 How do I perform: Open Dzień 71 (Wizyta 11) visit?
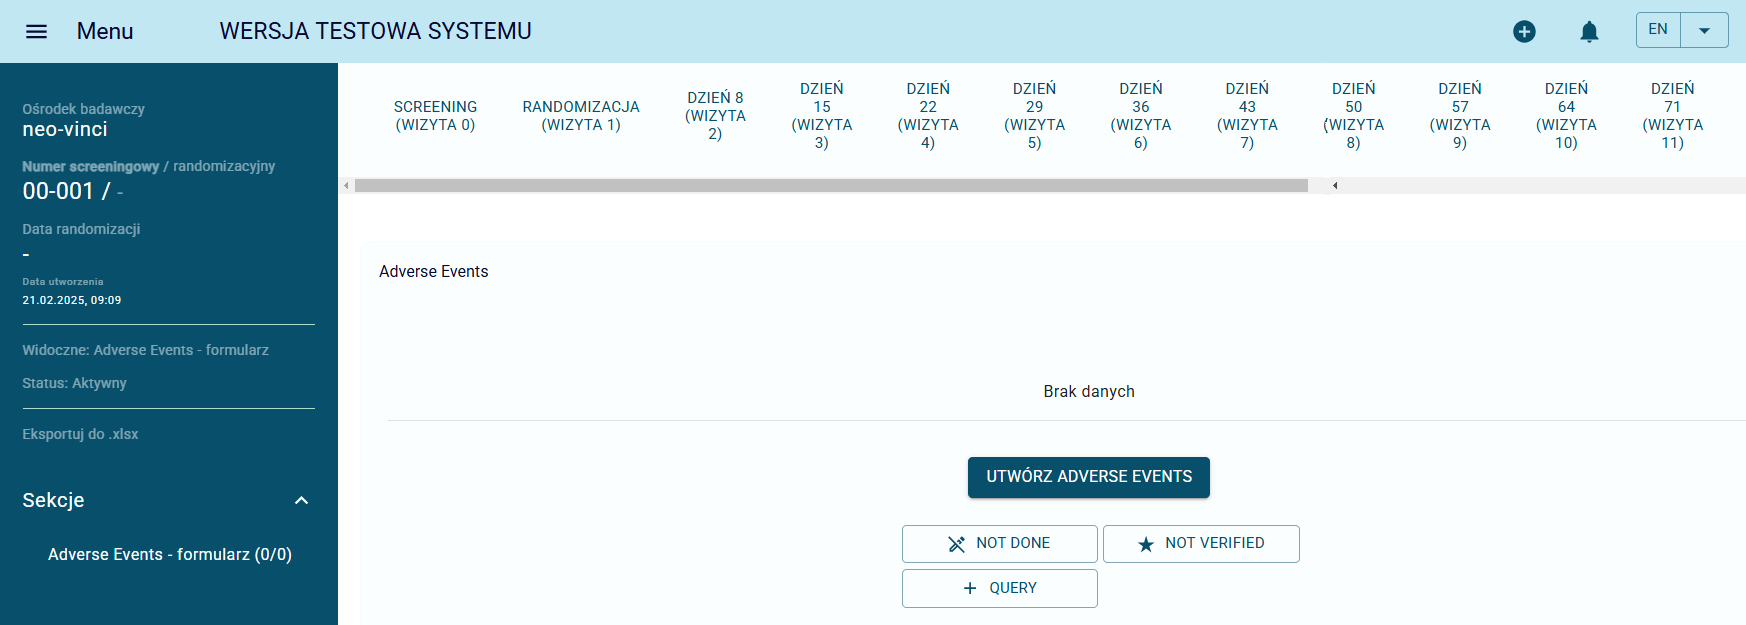(x=1672, y=116)
